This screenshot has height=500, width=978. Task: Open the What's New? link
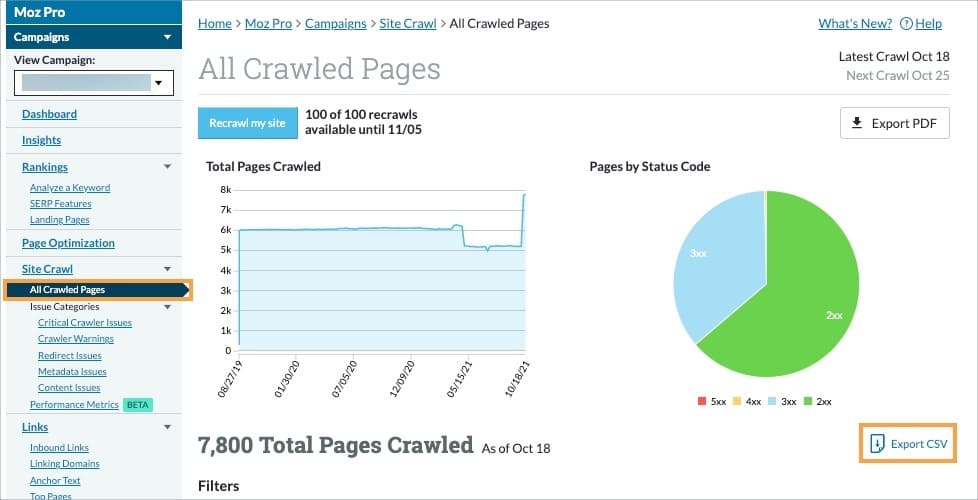(854, 24)
